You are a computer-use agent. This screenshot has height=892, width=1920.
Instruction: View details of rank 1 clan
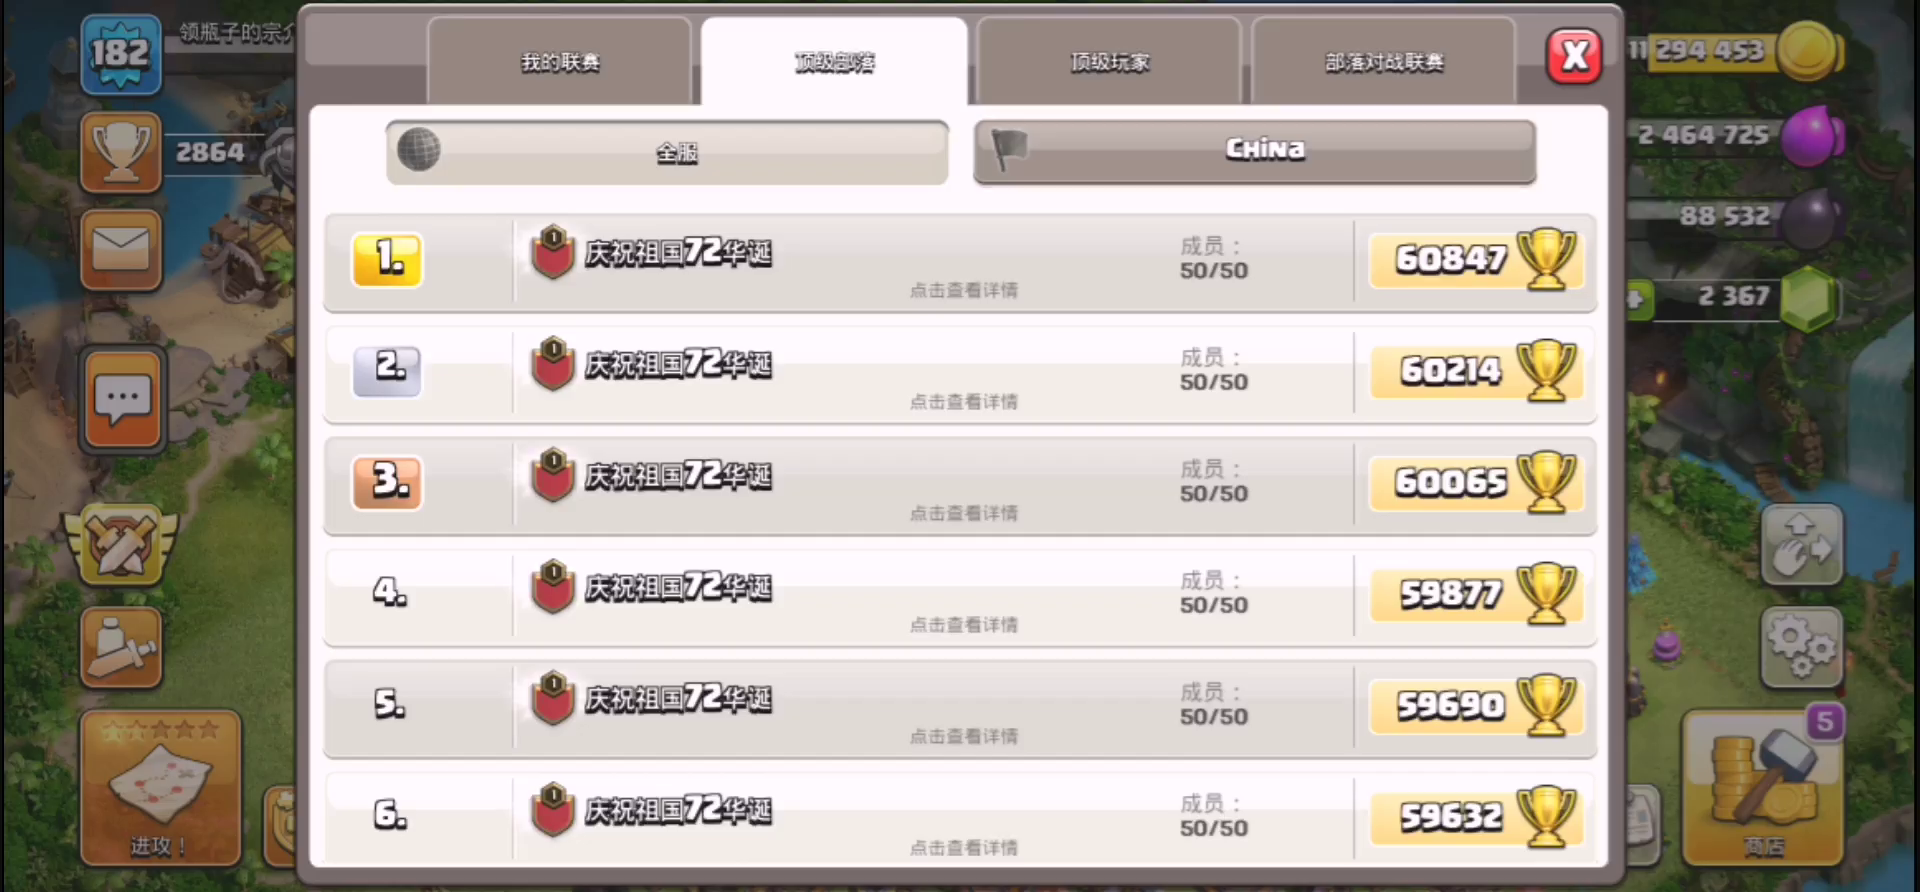(x=960, y=262)
